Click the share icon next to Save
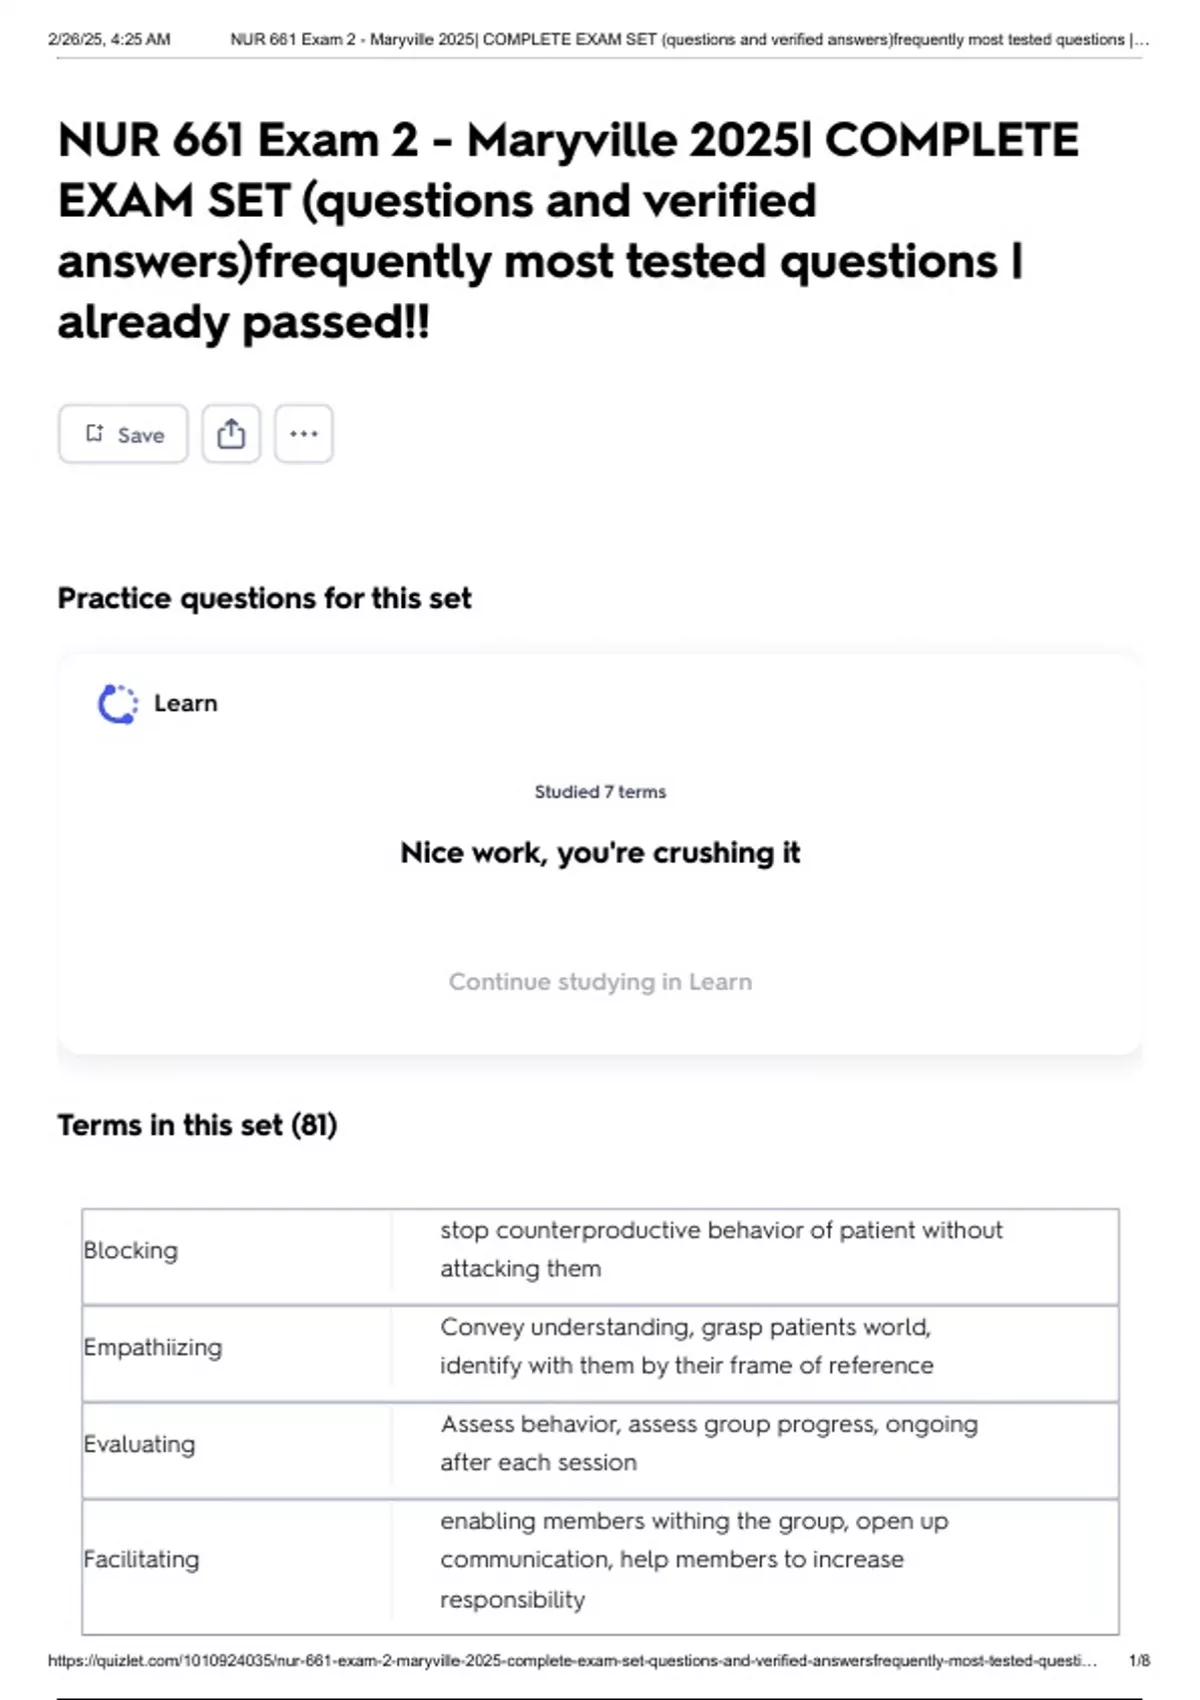 tap(231, 434)
